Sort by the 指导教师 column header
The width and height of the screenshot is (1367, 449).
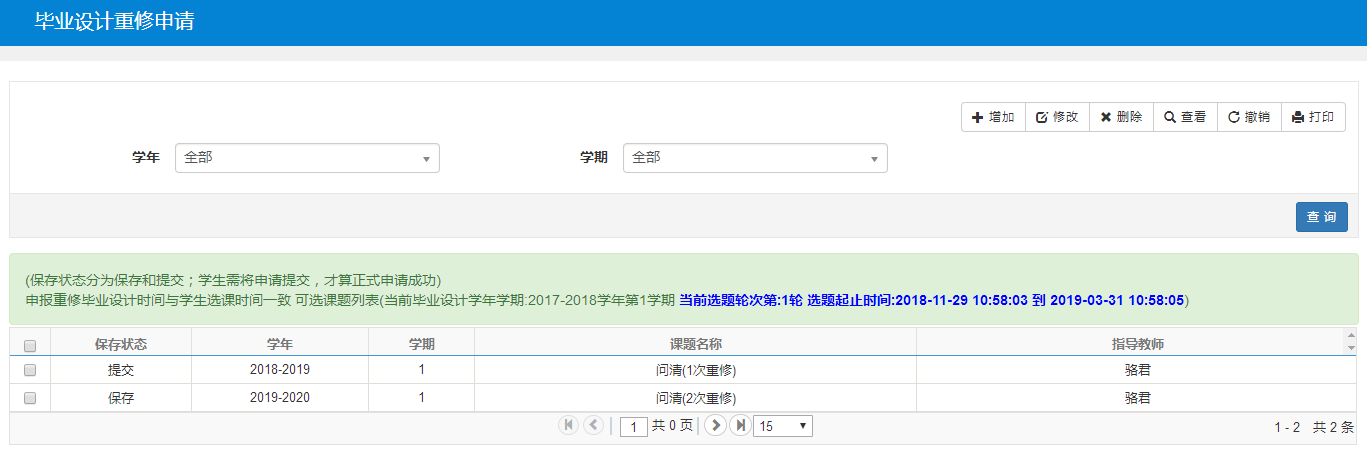pos(1137,344)
